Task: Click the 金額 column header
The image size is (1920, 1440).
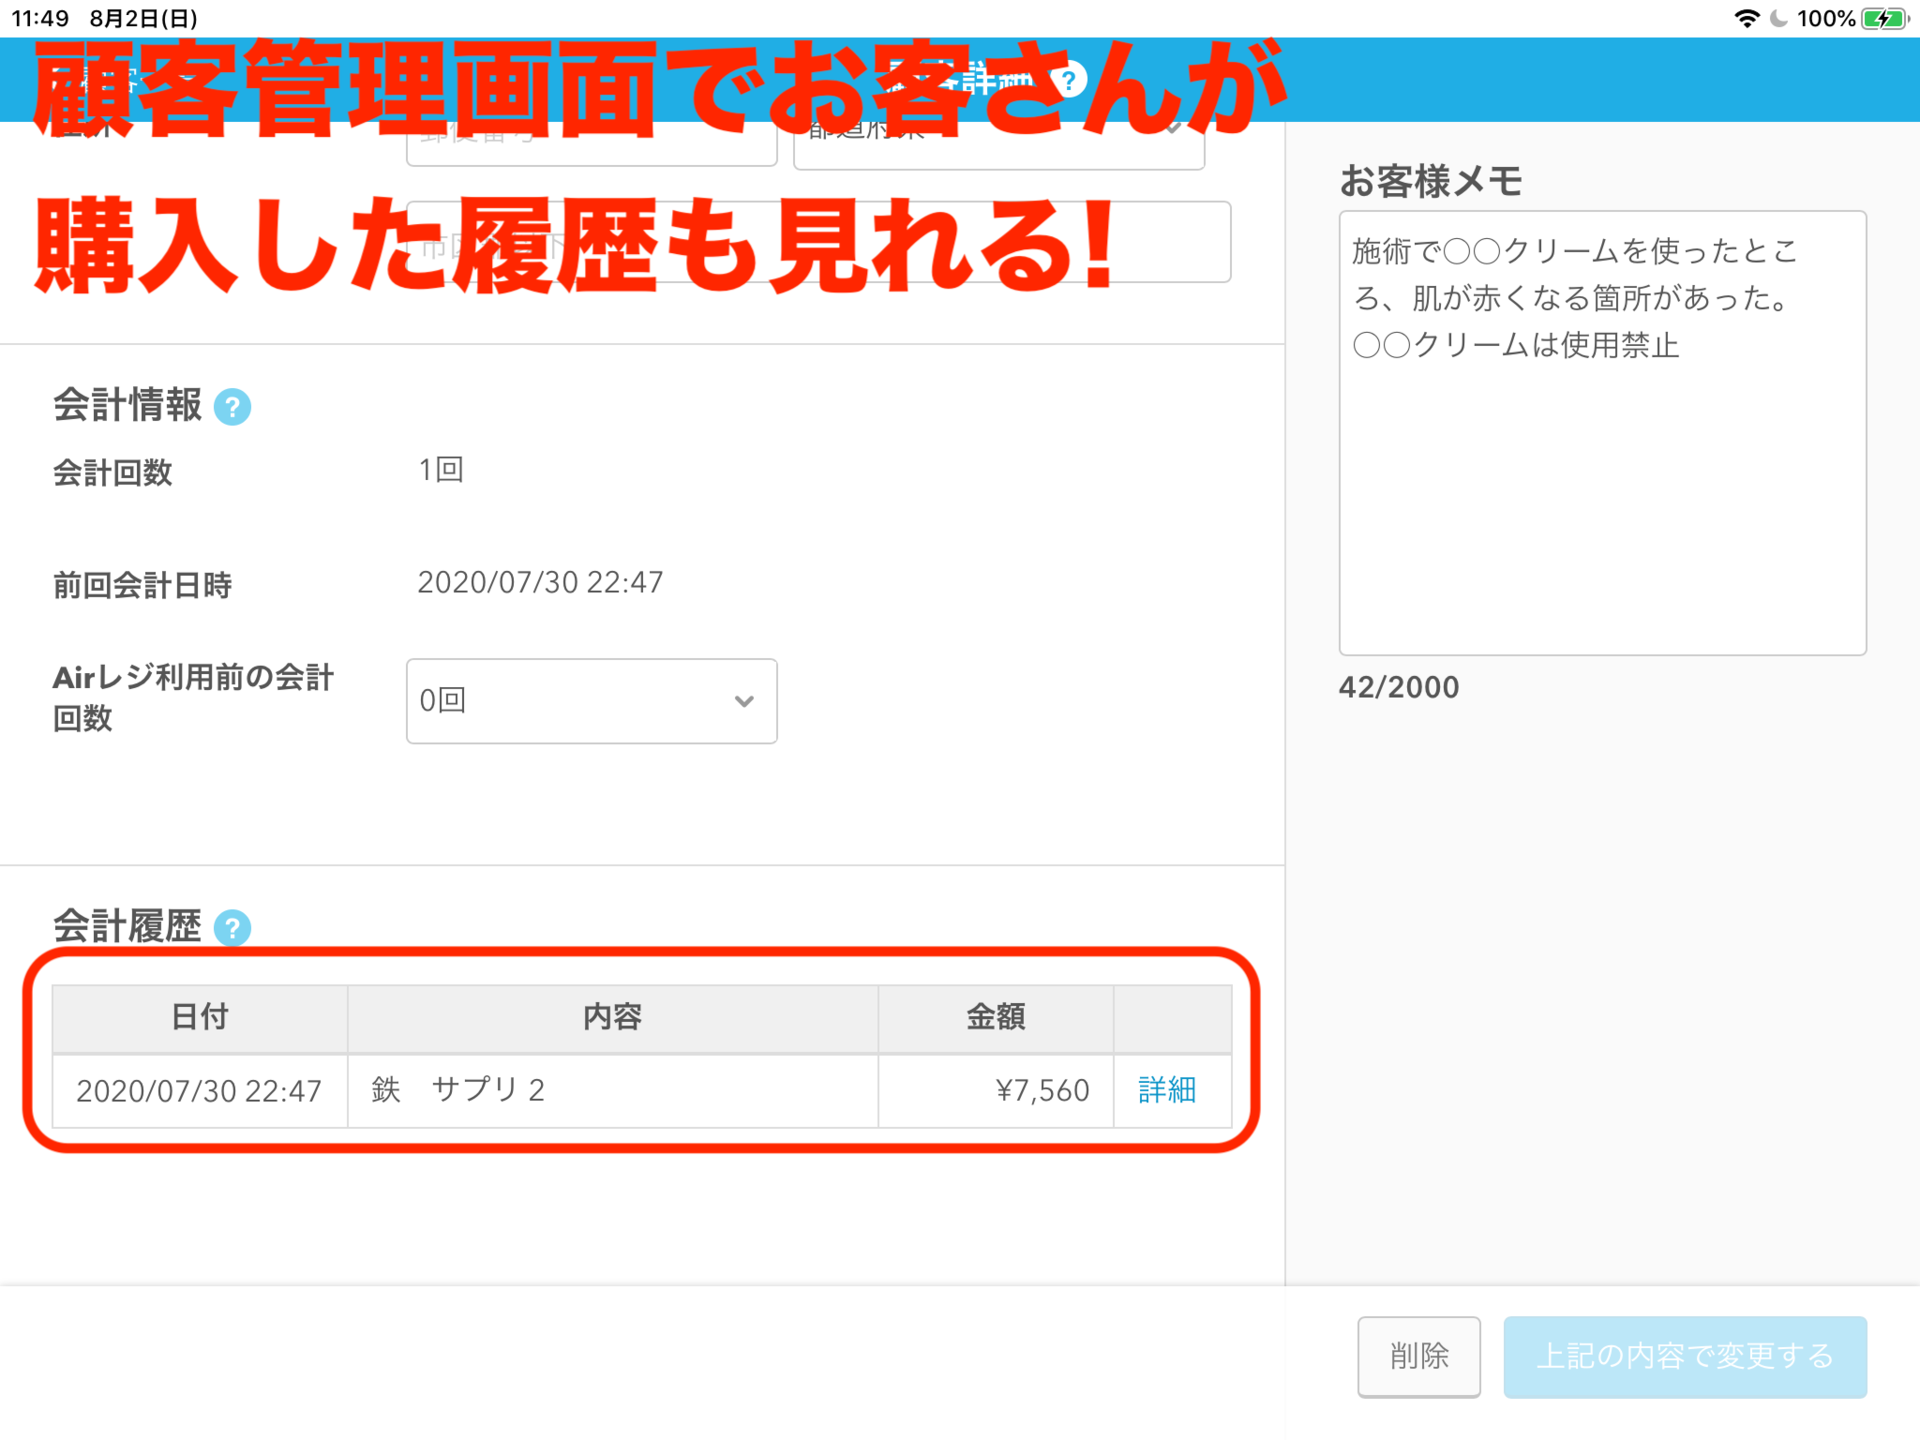Action: 996,1018
